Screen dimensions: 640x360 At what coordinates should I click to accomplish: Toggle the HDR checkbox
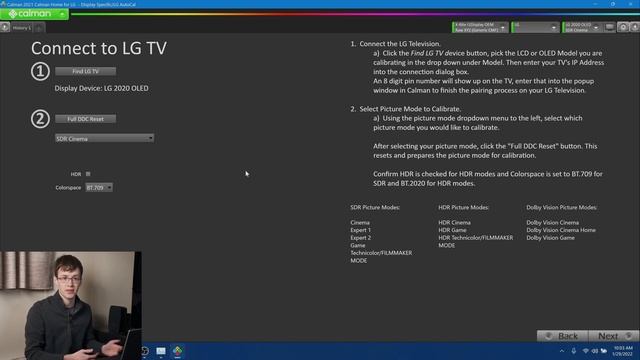88,174
